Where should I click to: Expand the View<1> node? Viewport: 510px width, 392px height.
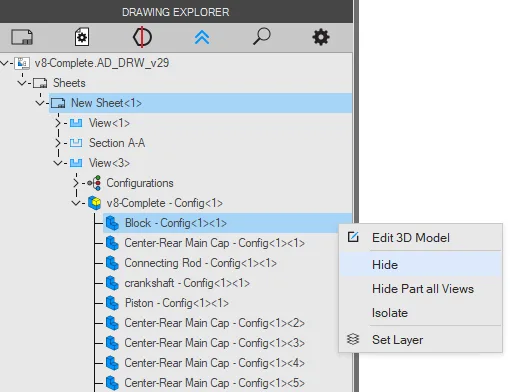coord(58,123)
